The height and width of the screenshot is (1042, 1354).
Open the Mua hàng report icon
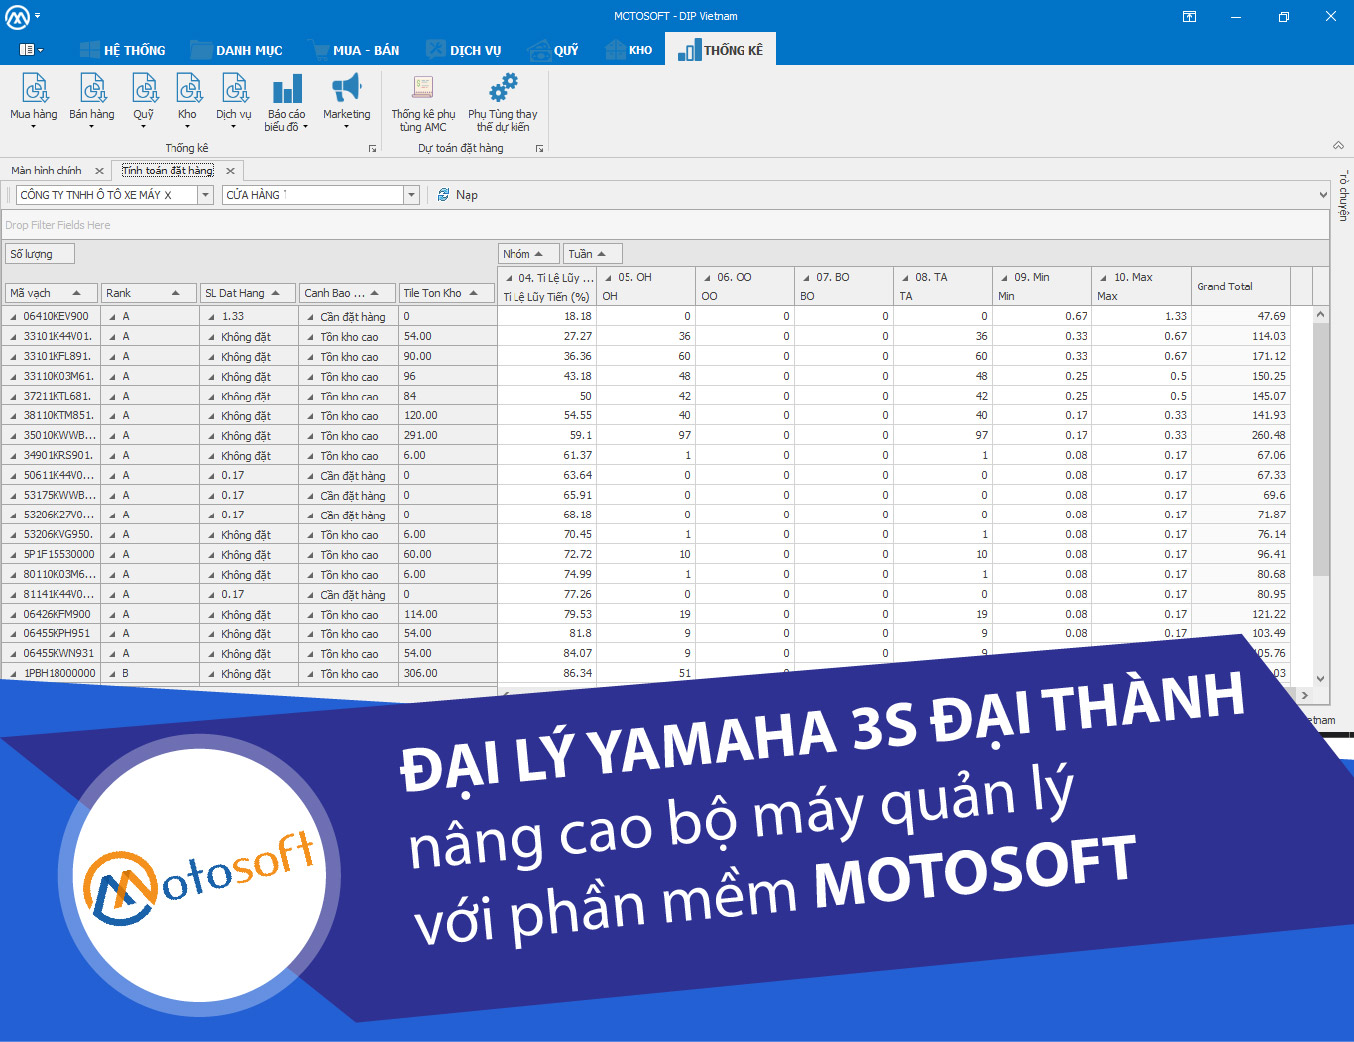tap(34, 100)
